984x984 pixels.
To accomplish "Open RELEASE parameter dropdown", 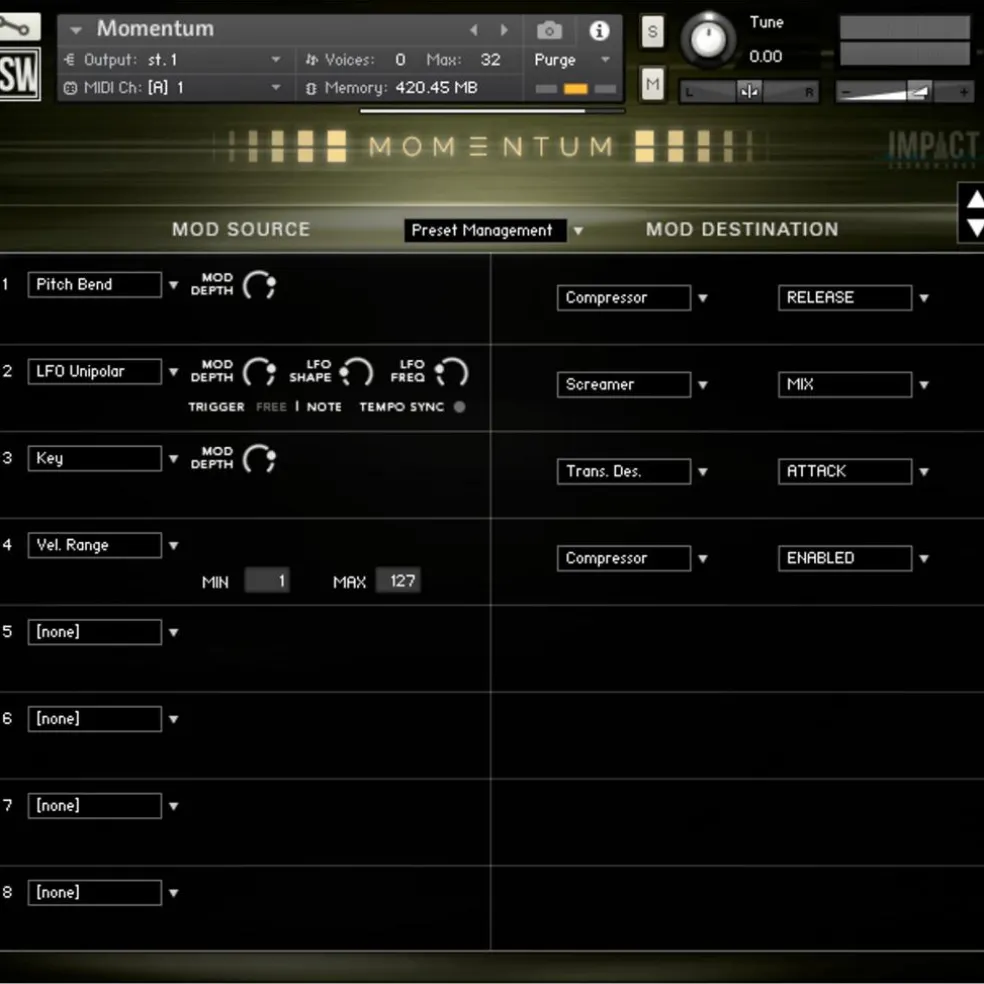I will [x=924, y=298].
